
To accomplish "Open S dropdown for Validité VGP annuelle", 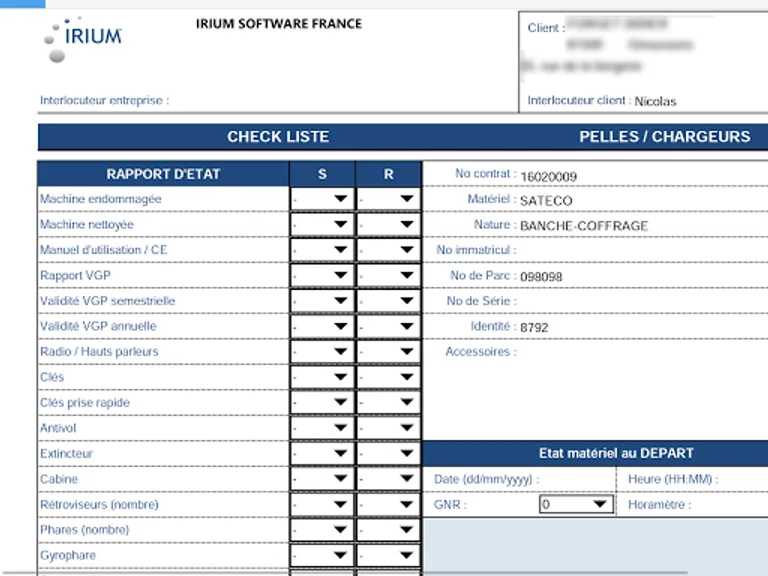I will click(x=322, y=326).
